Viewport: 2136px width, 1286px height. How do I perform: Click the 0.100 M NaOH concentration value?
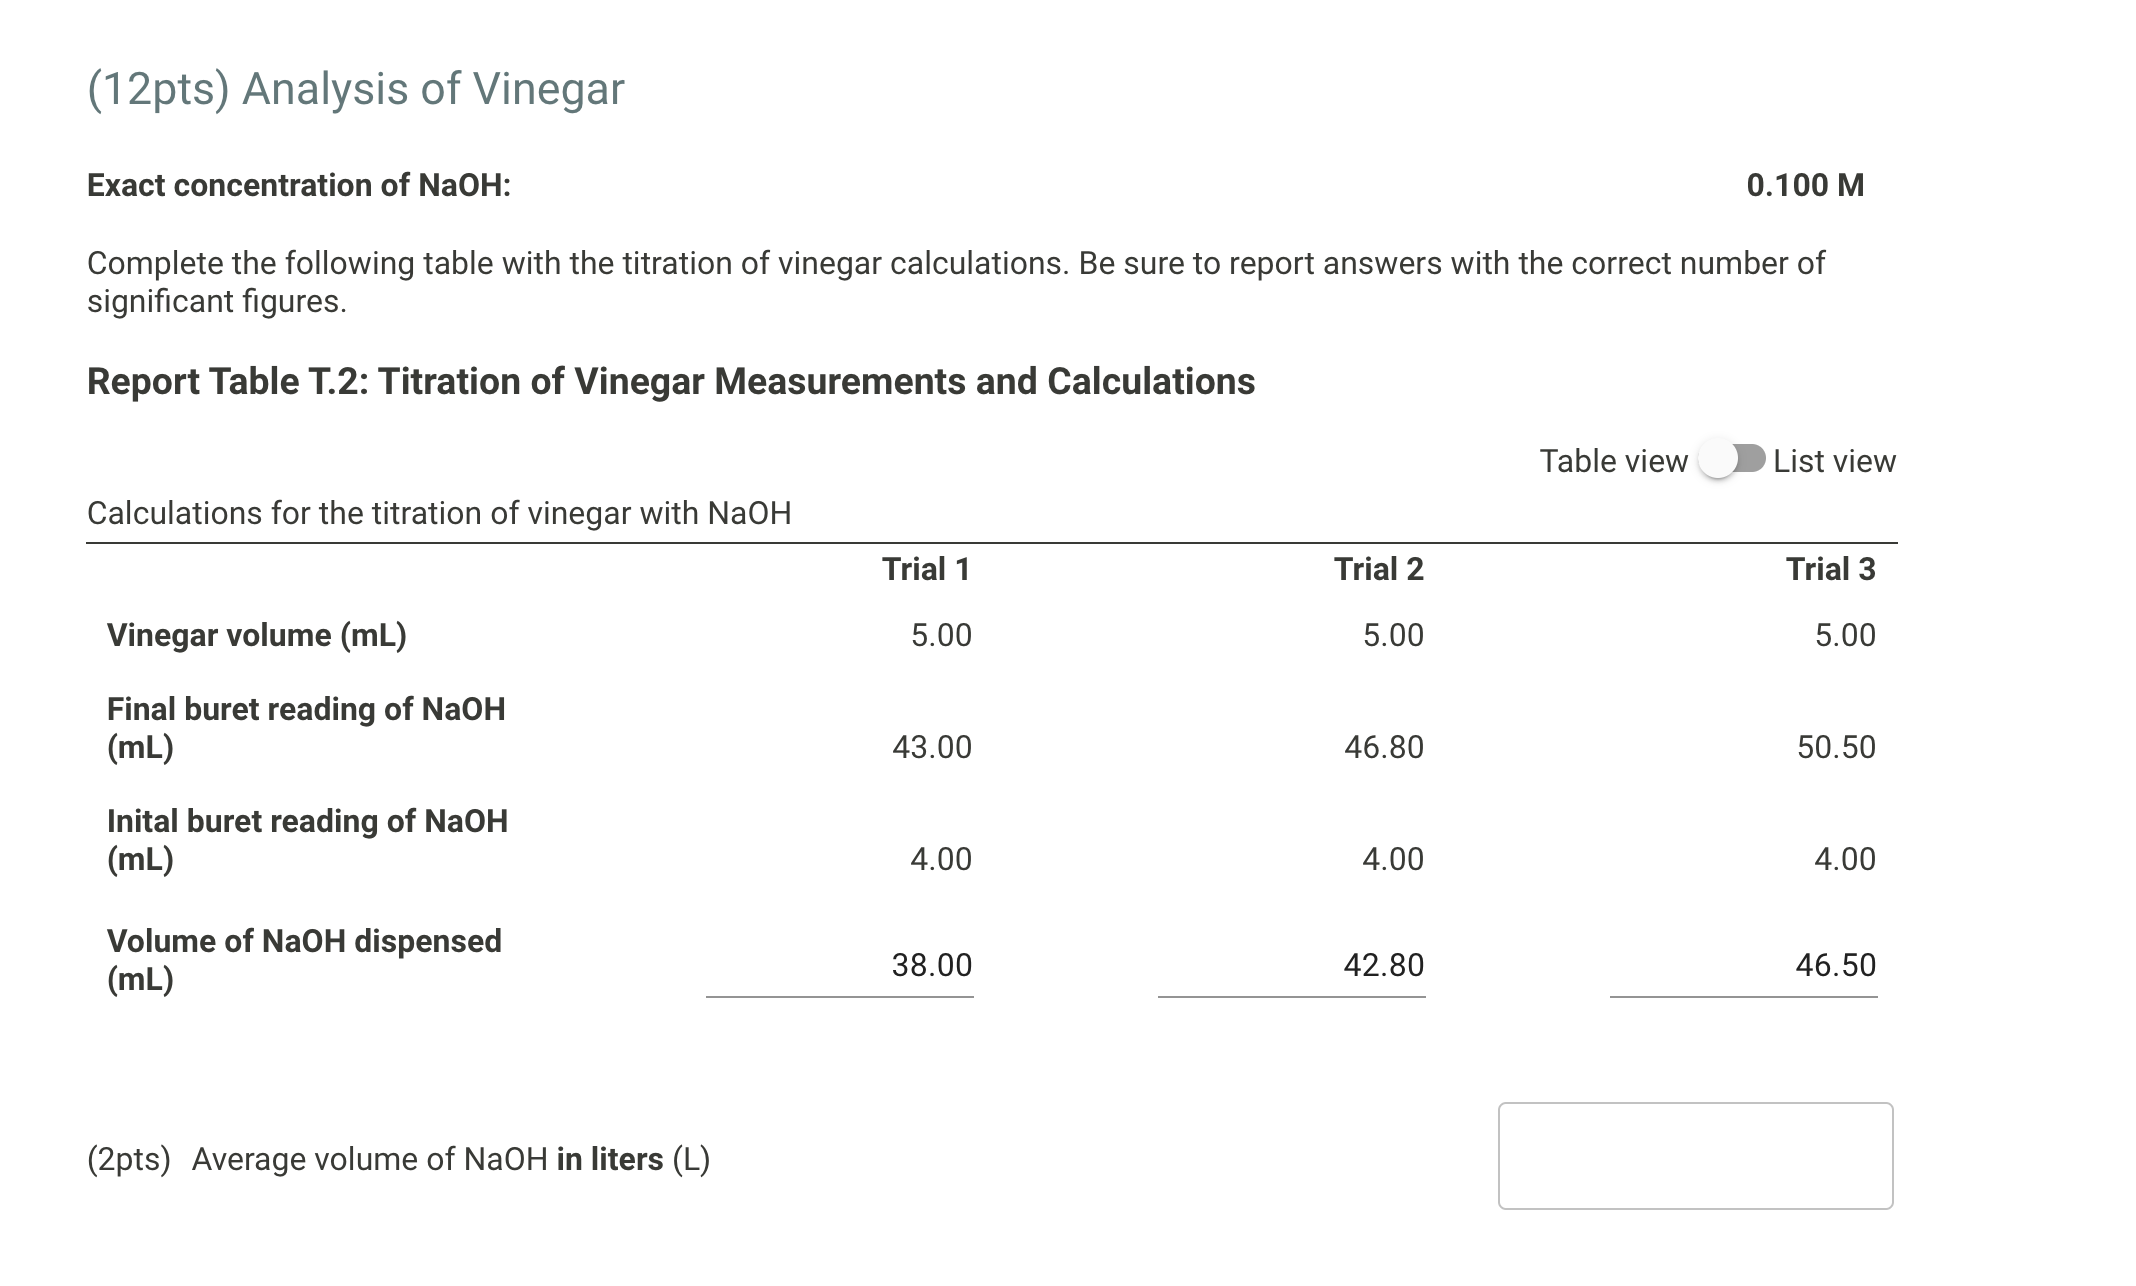tap(1805, 185)
